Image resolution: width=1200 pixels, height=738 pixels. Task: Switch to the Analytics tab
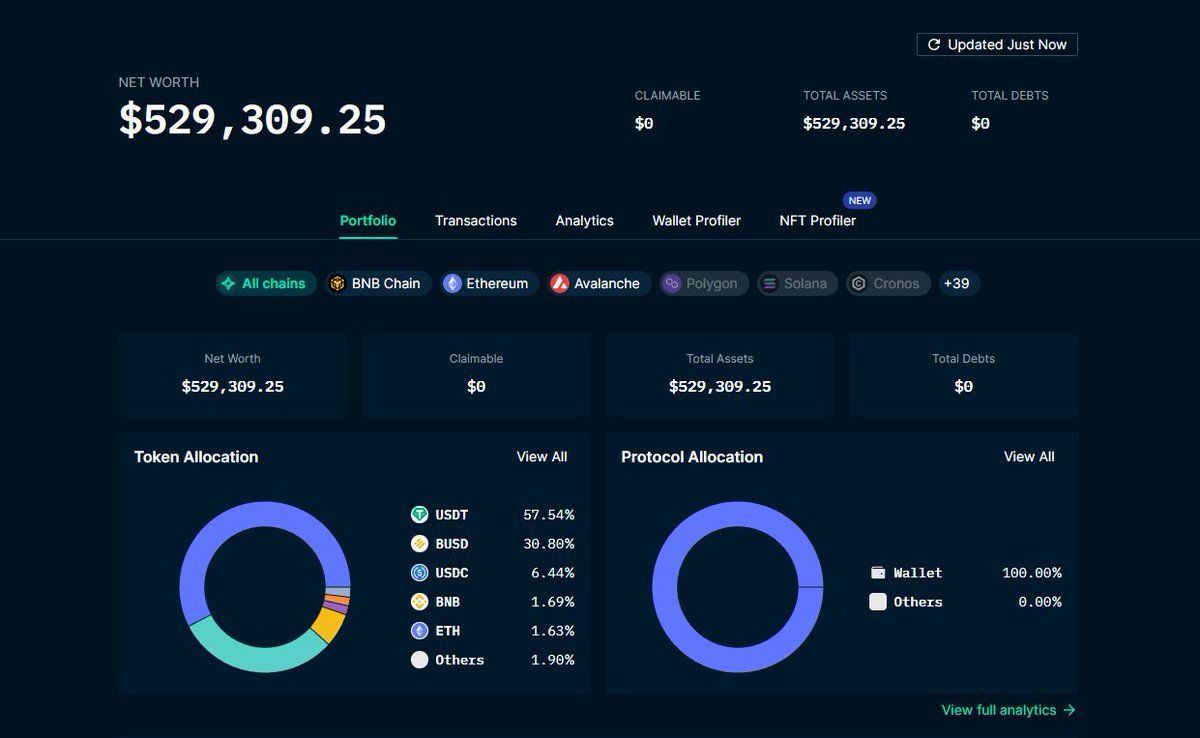click(585, 221)
